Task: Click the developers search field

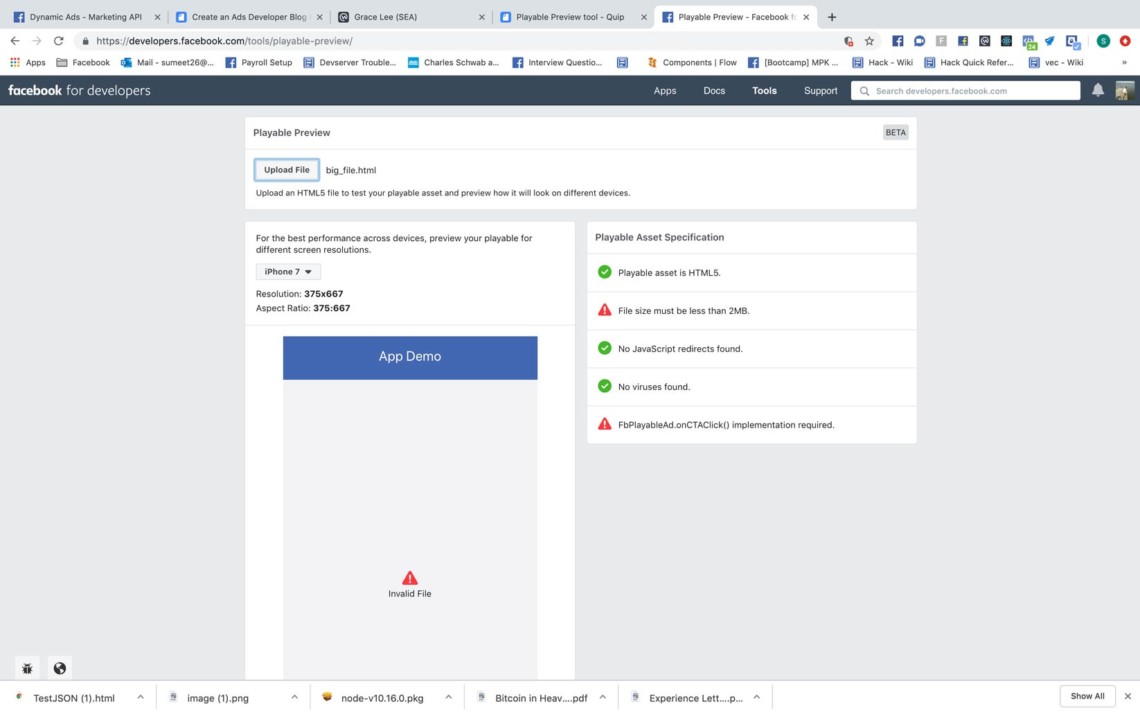Action: 965,90
